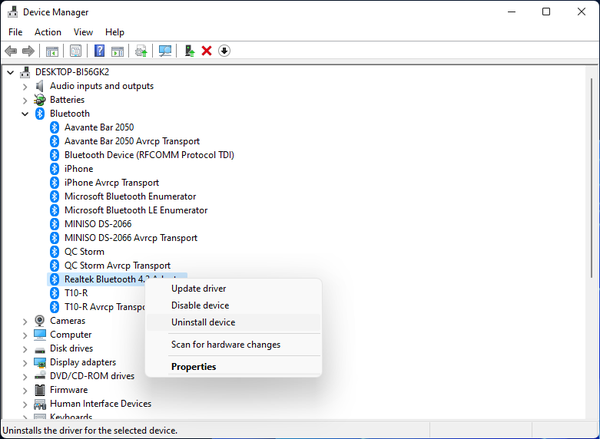This screenshot has height=439, width=600.
Task: Open the View menu
Action: (x=83, y=32)
